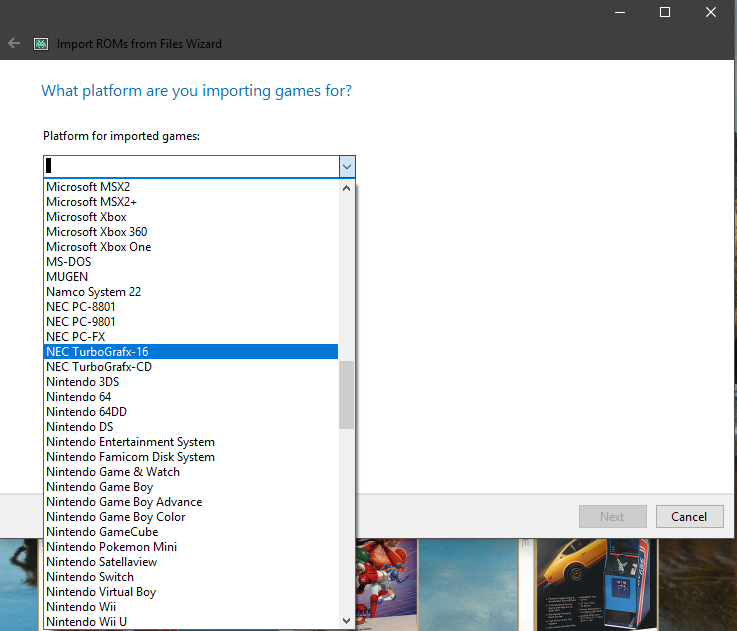This screenshot has width=737, height=631.
Task: Cancel the Import ROMs wizard
Action: pos(689,517)
